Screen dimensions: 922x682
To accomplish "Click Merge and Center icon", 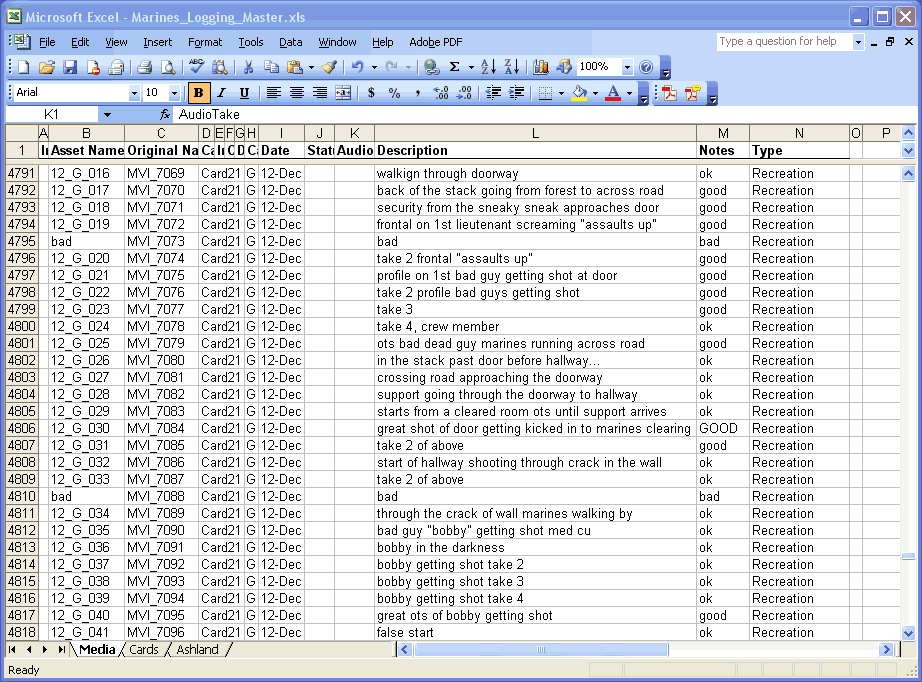I will [343, 93].
